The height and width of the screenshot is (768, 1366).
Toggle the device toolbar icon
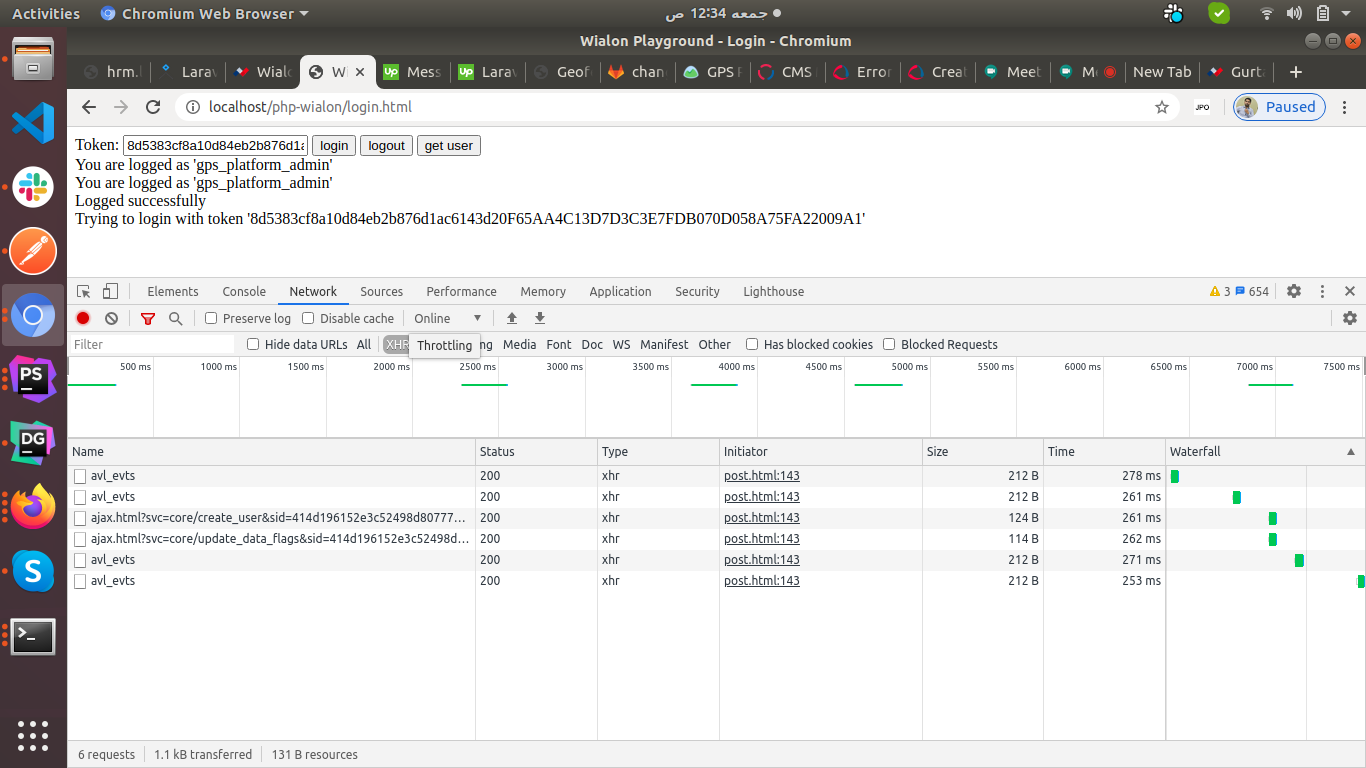(110, 291)
